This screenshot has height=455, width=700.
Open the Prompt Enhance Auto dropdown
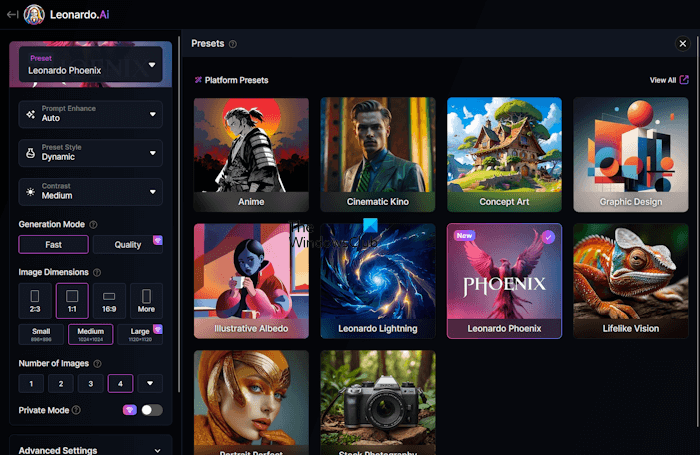(x=91, y=114)
